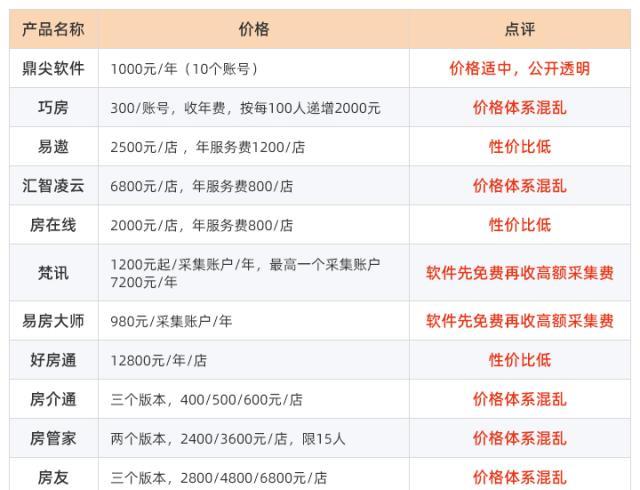Click 软件先免费再收高额采集费 in the 易房大师 row
640x490 pixels.
click(x=520, y=321)
